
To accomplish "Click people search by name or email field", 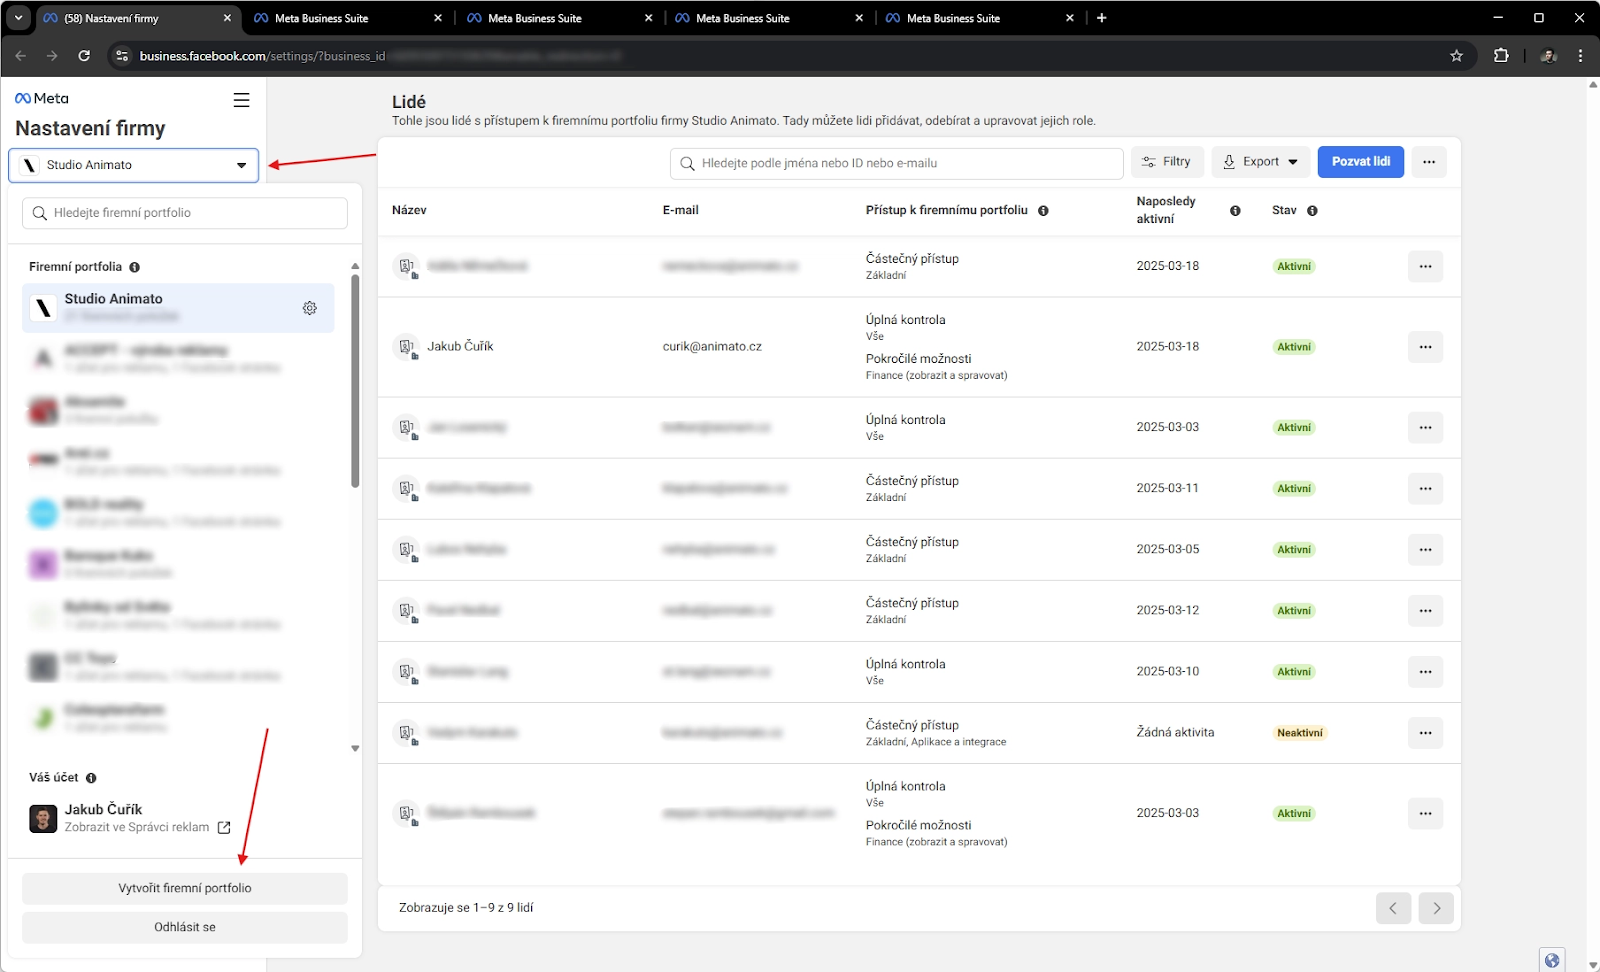I will pos(897,163).
